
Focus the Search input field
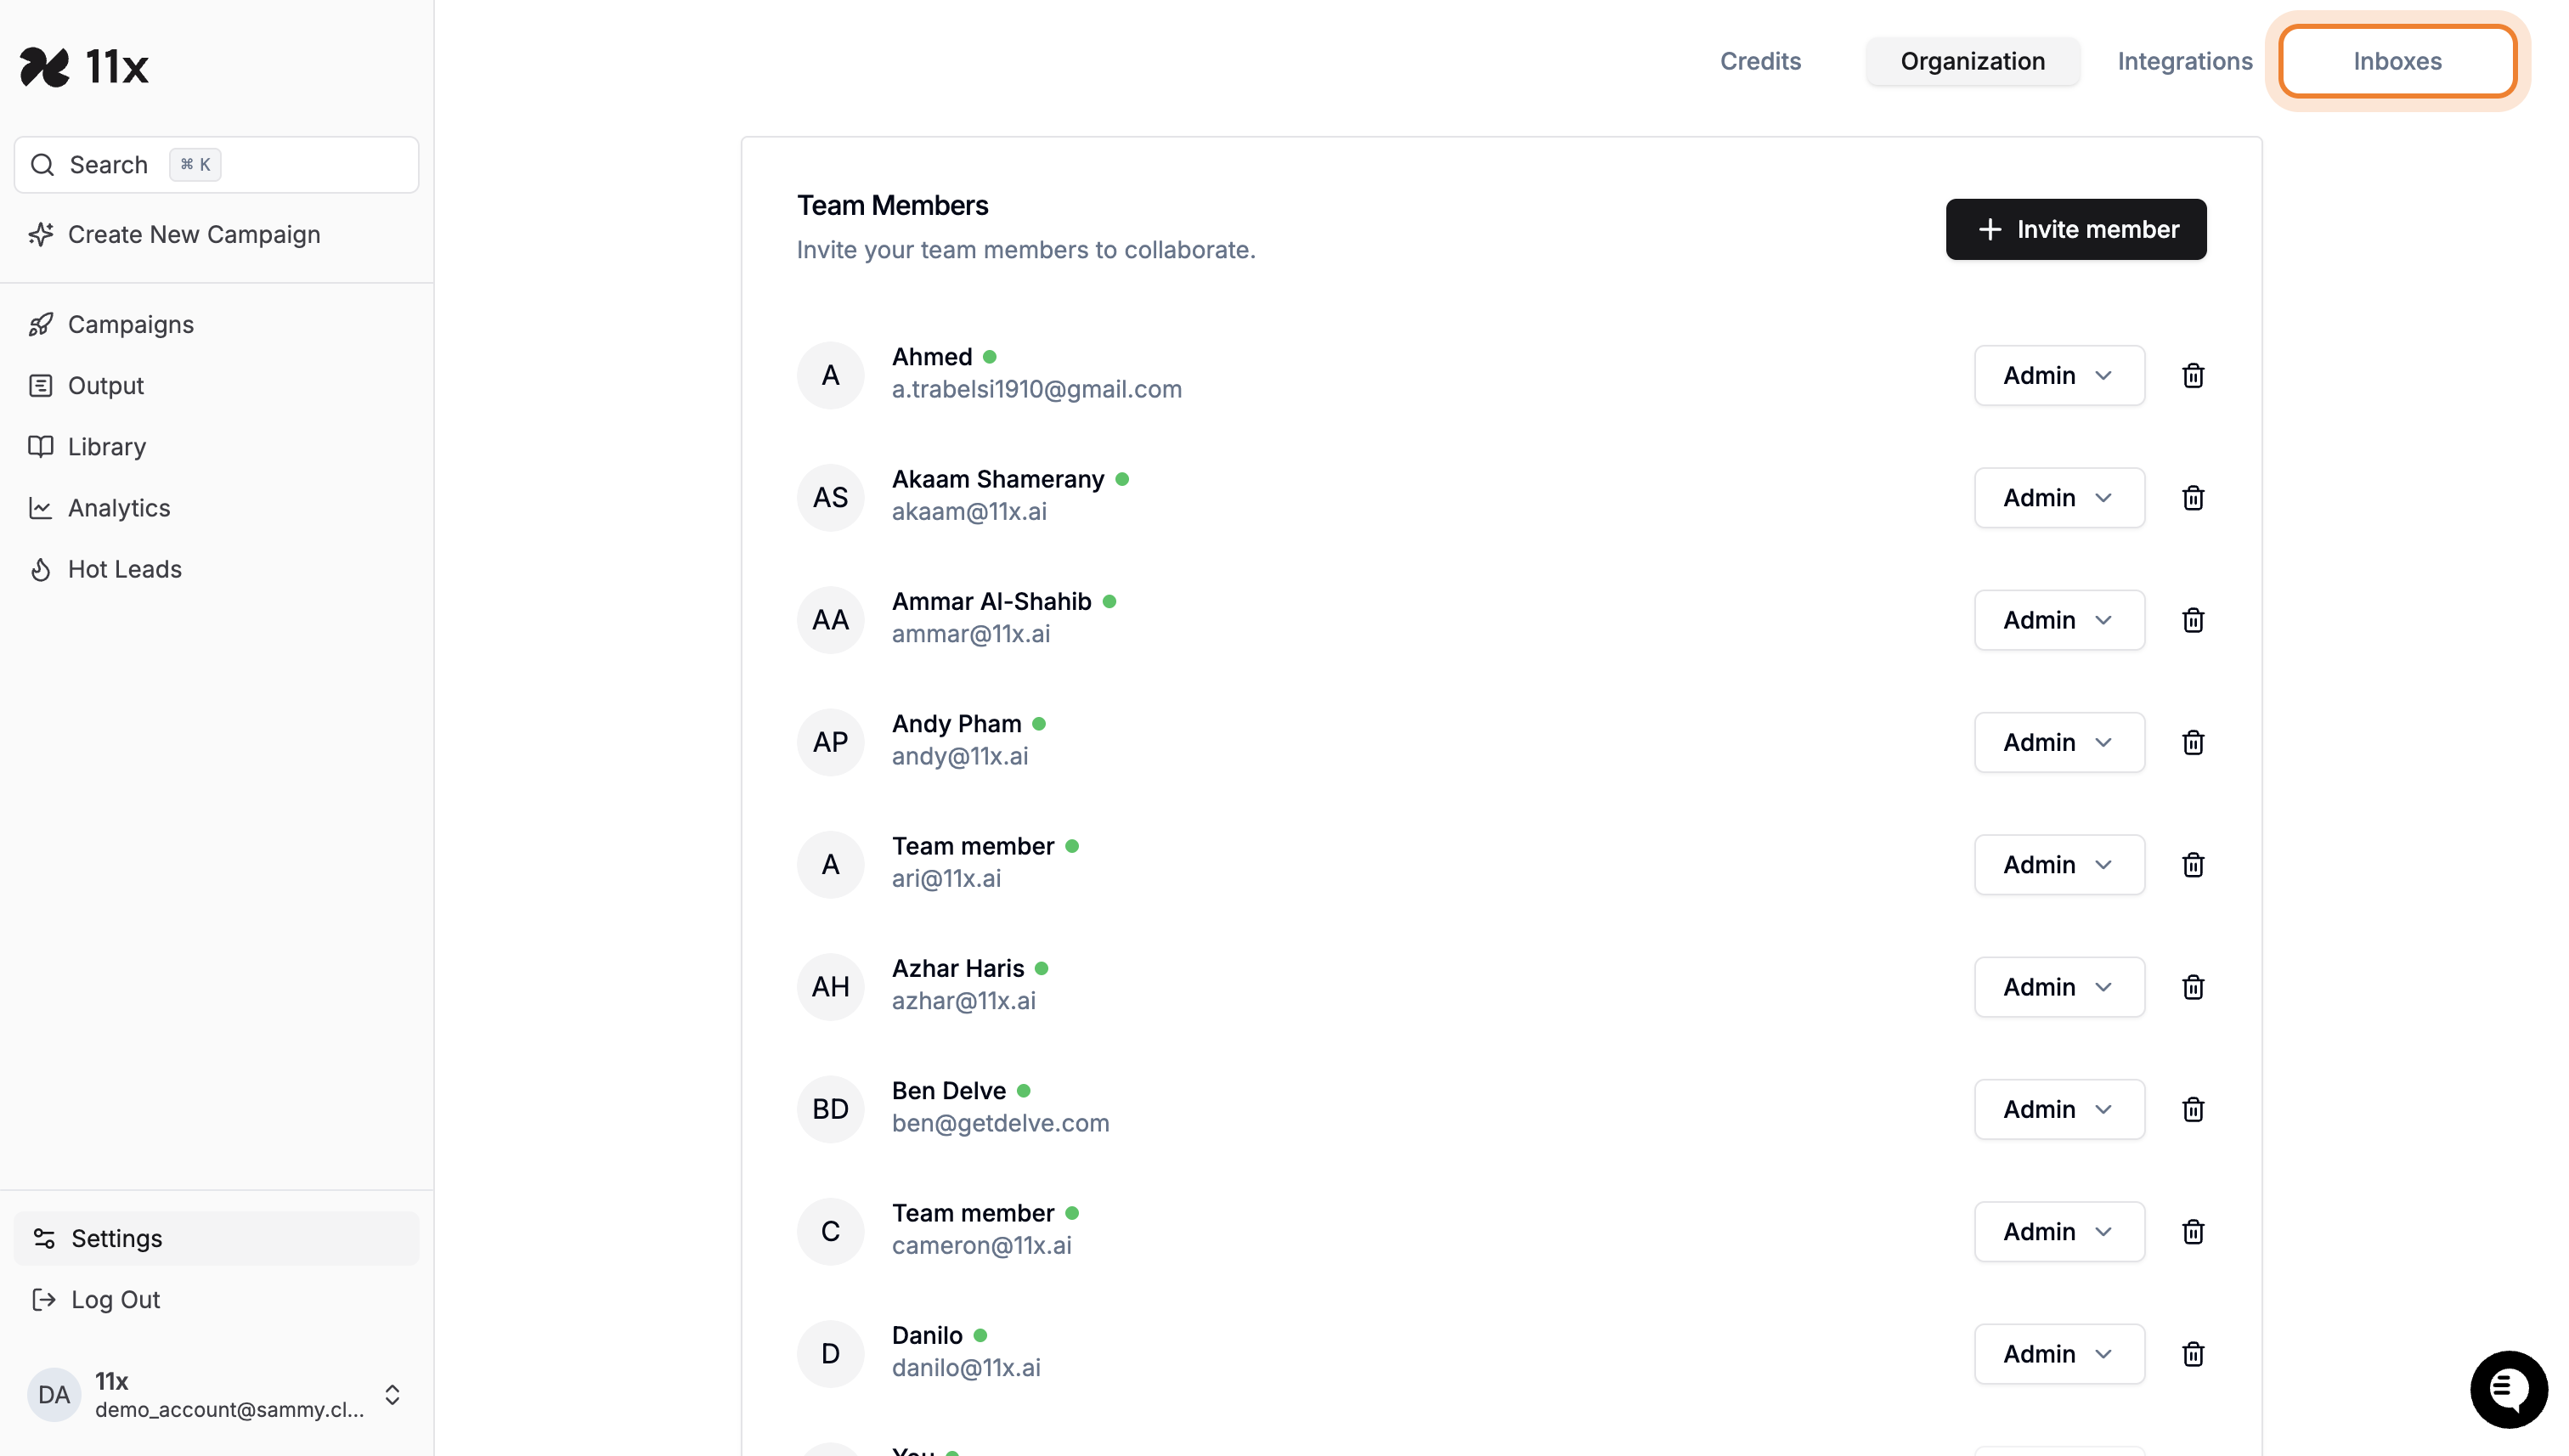pyautogui.click(x=217, y=165)
